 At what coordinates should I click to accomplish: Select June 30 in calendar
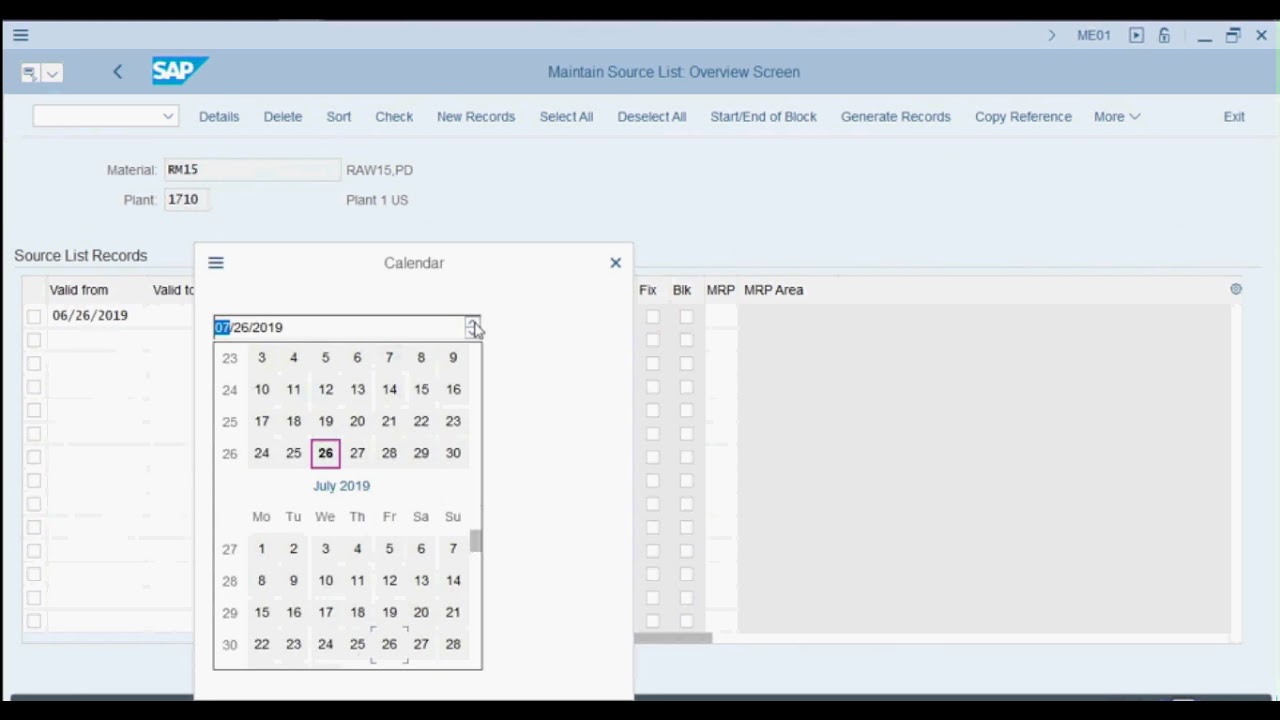pos(453,453)
